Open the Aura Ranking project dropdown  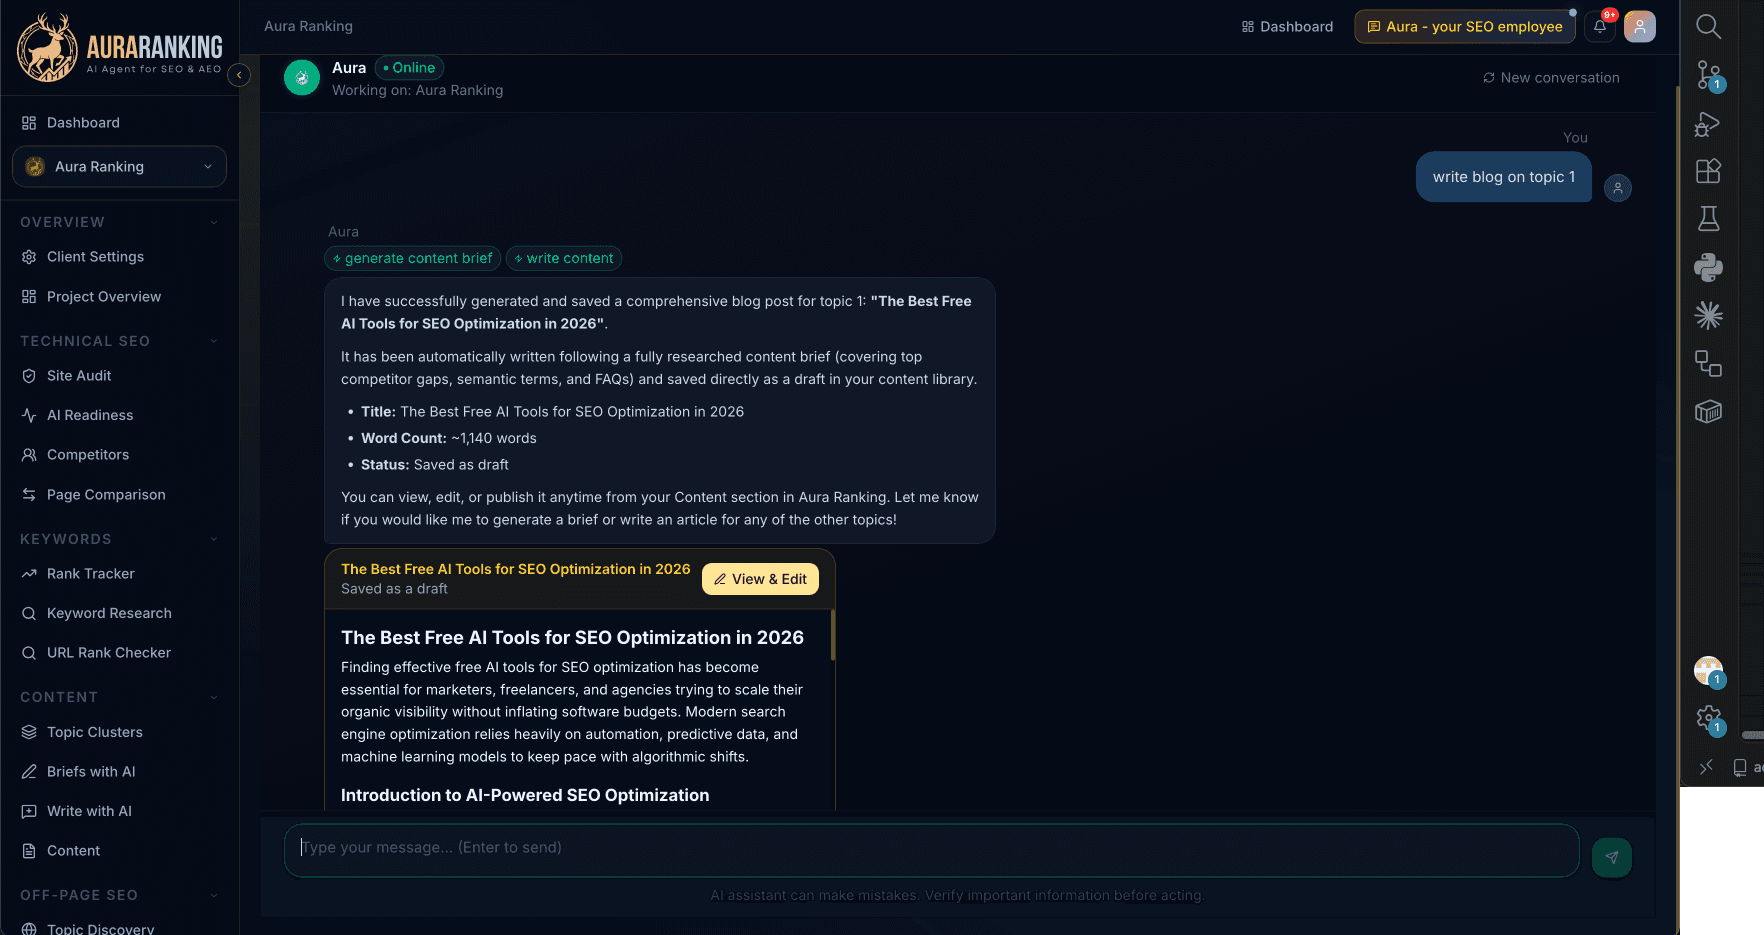click(x=119, y=167)
